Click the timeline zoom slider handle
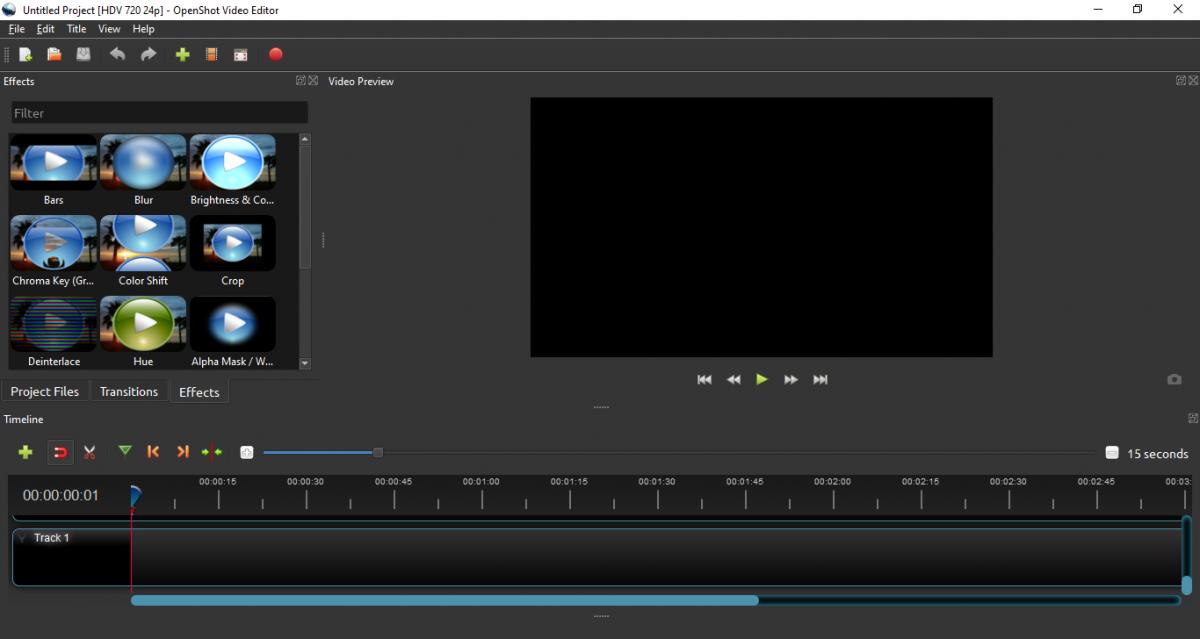This screenshot has height=639, width=1200. coord(378,453)
